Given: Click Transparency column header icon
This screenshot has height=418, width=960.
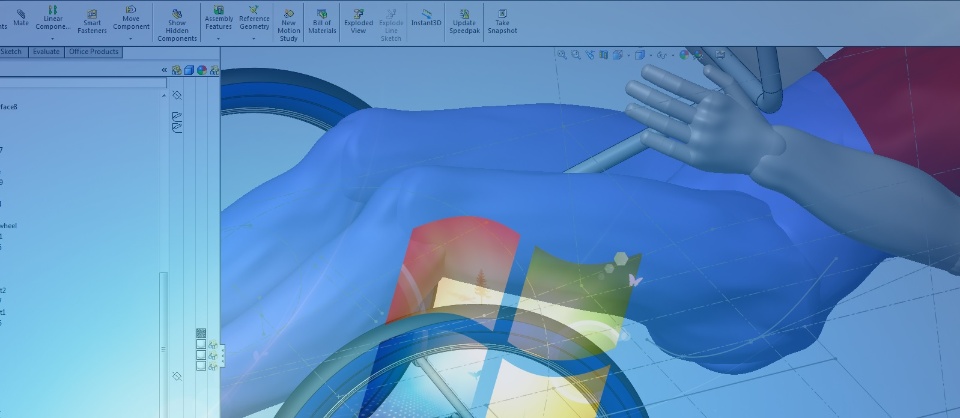Looking at the screenshot, I should 214,70.
